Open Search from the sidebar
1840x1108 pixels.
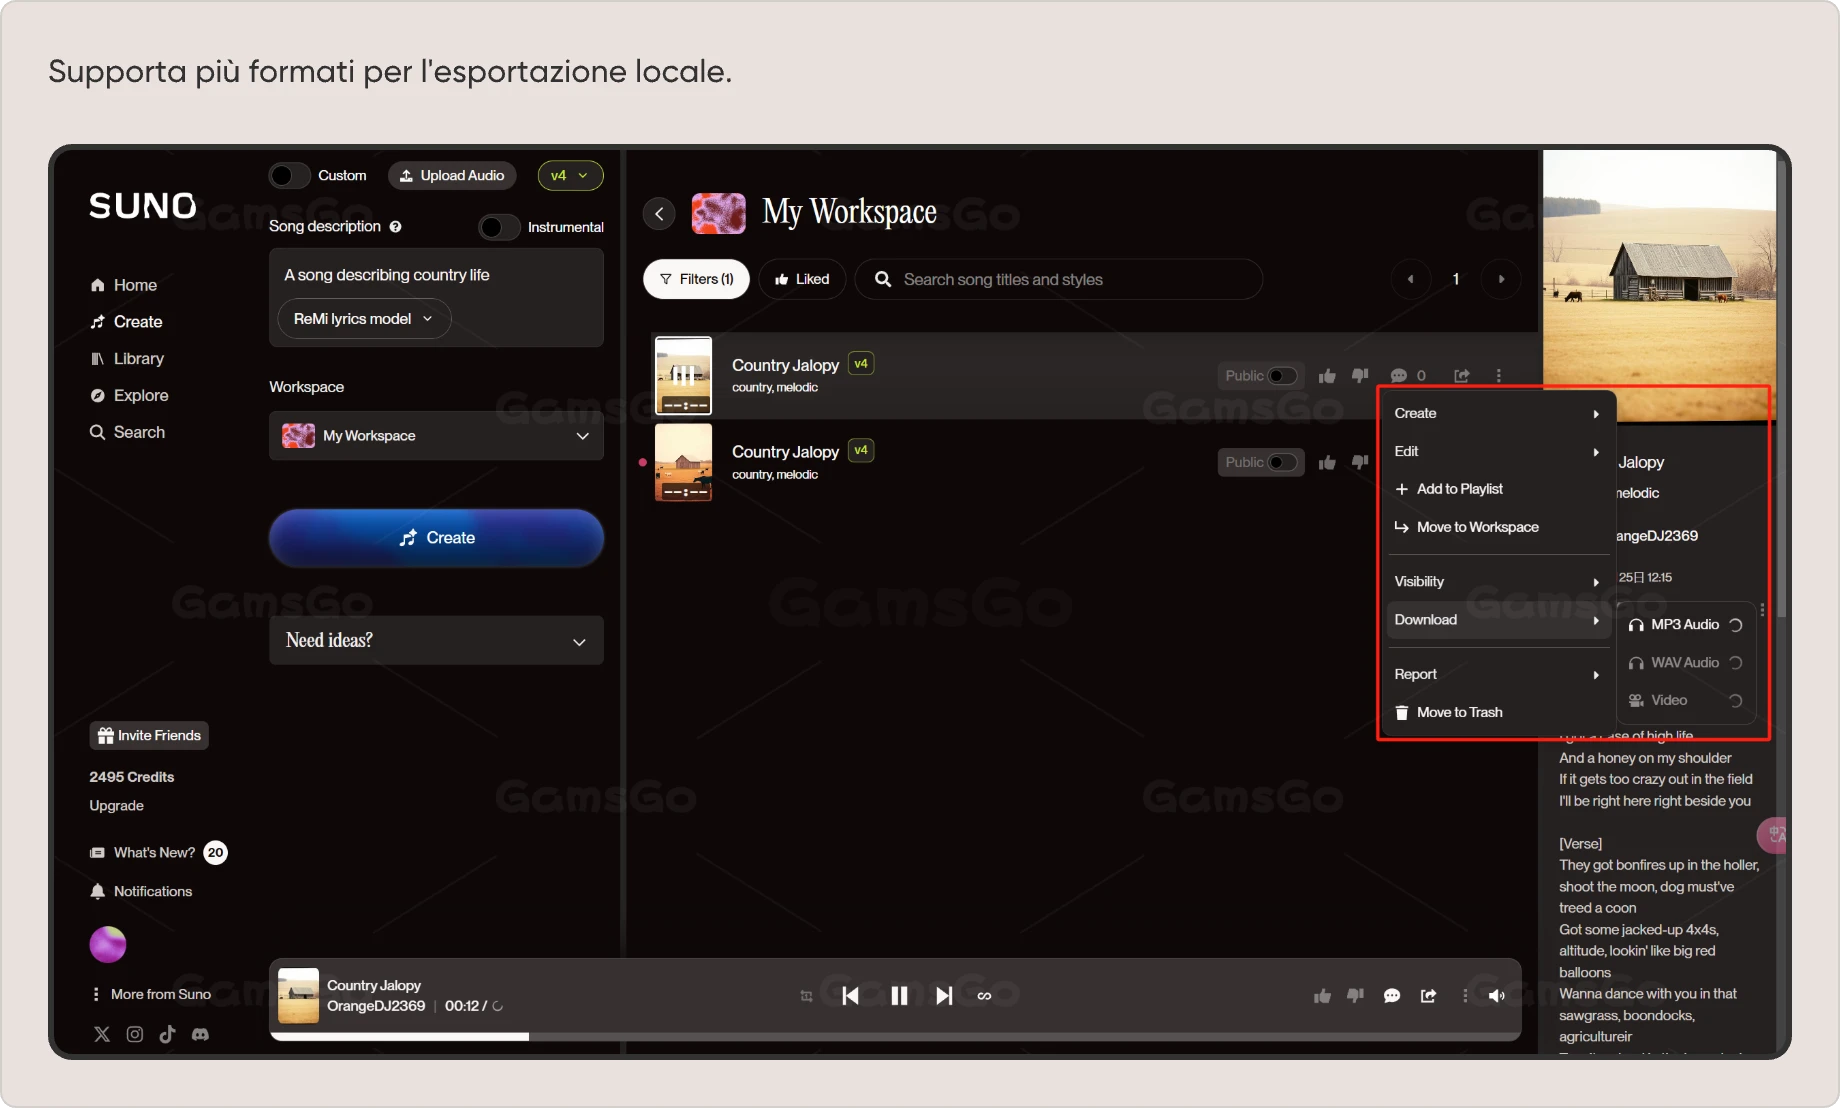click(127, 432)
